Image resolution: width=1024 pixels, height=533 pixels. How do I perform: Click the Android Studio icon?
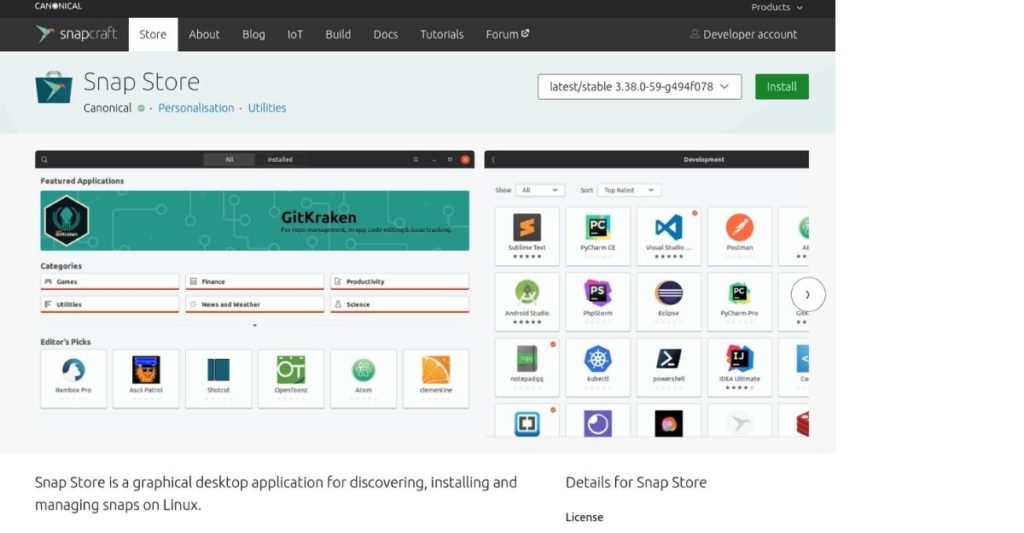(527, 293)
